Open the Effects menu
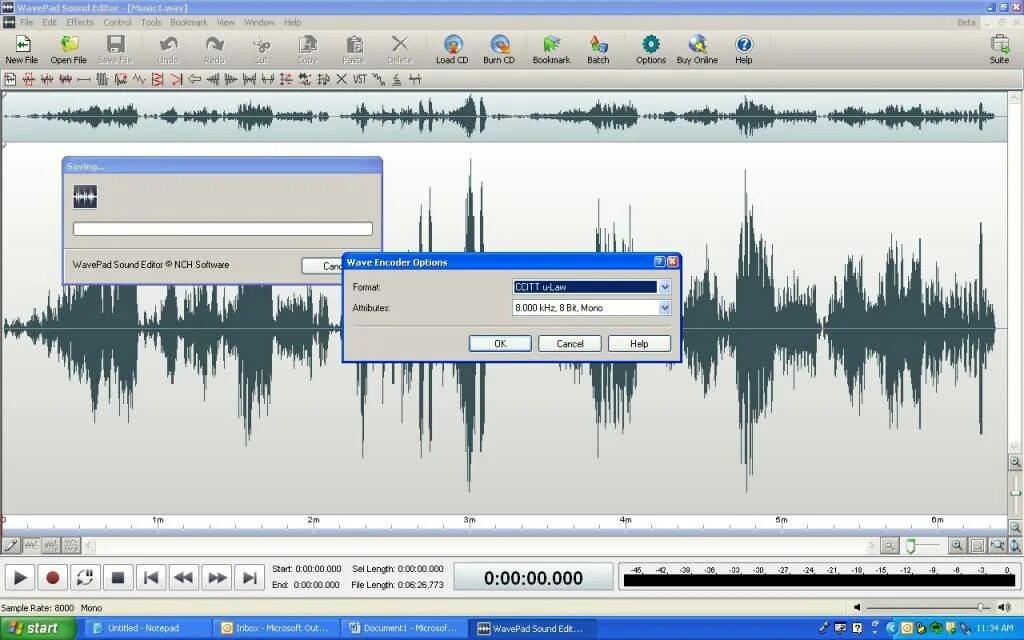This screenshot has width=1024, height=640. tap(80, 22)
